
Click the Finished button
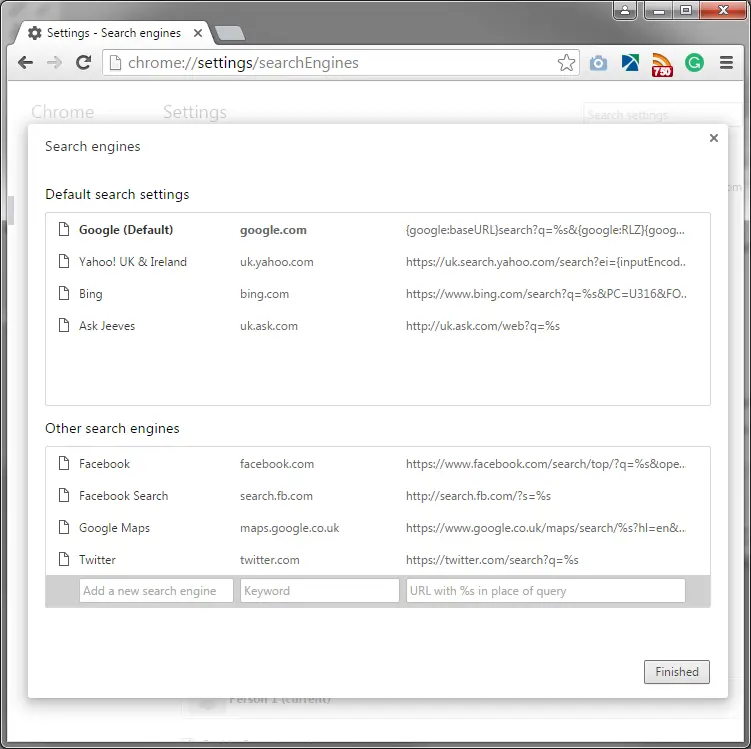pyautogui.click(x=677, y=672)
